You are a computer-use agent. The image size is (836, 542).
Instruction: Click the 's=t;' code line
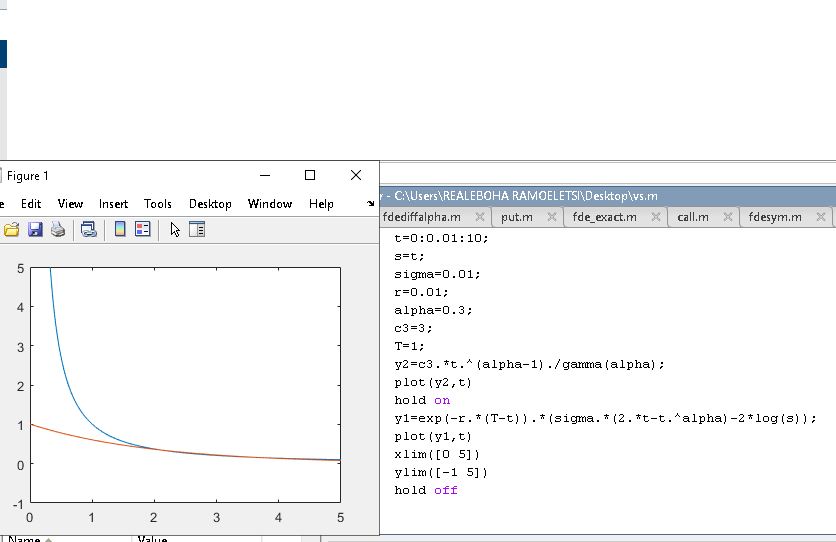point(409,256)
